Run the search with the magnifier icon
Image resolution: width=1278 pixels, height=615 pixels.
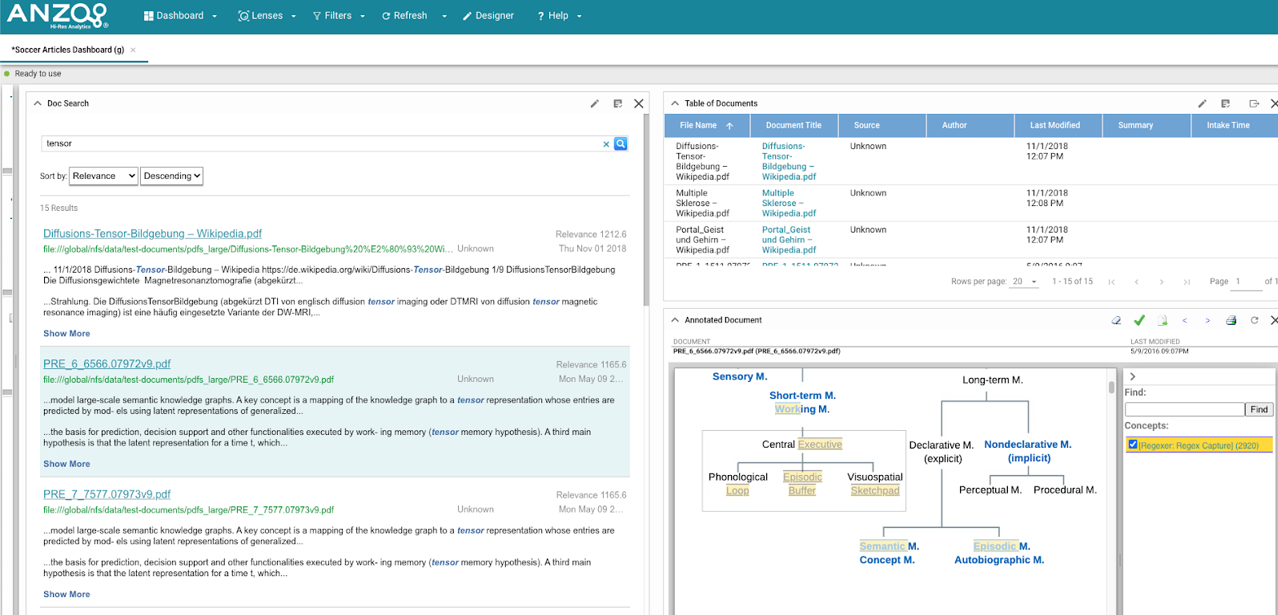coord(620,144)
